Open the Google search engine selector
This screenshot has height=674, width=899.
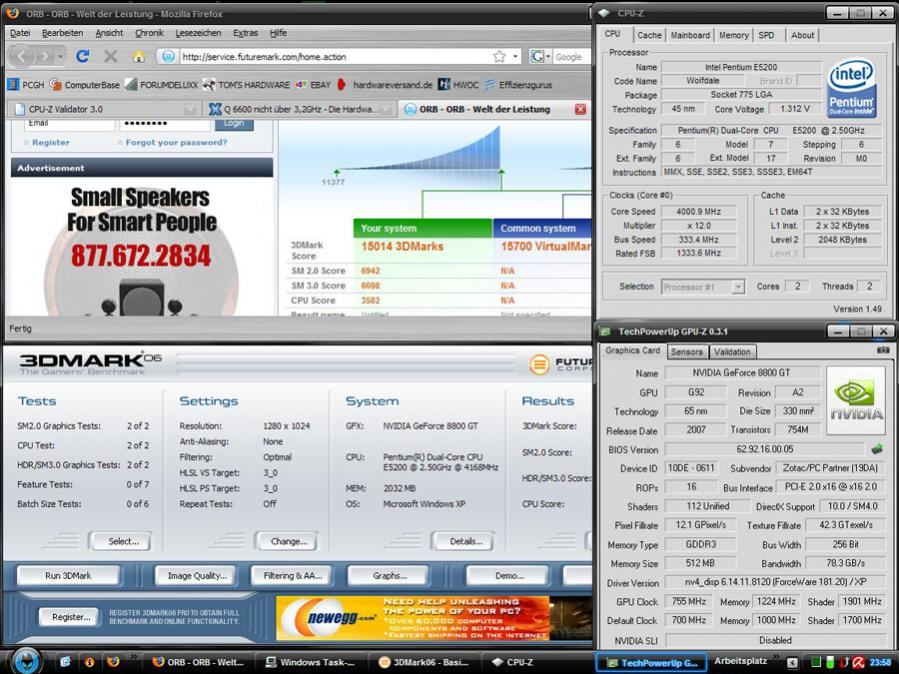coord(540,56)
